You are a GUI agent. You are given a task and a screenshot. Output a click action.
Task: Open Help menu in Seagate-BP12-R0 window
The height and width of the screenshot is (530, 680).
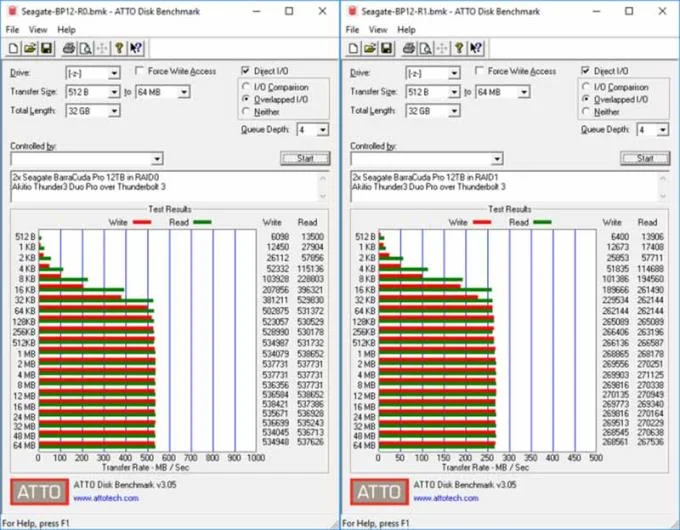click(66, 29)
